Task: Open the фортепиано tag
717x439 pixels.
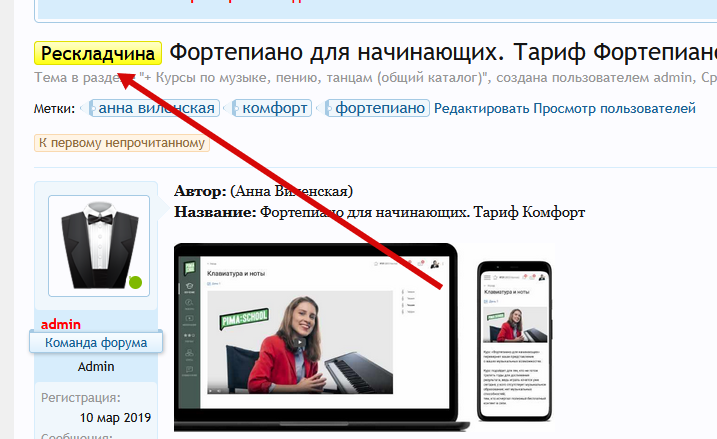Action: click(380, 108)
